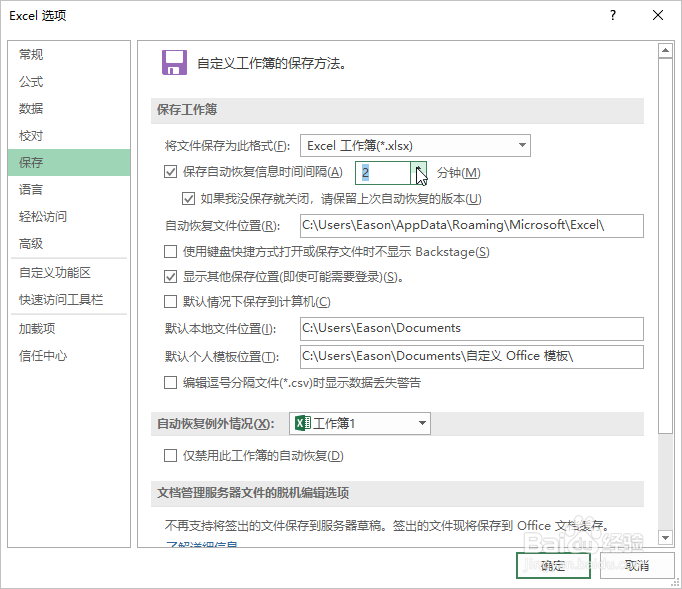Select the 保存 category
Viewport: 682px width, 589px height.
click(69, 163)
